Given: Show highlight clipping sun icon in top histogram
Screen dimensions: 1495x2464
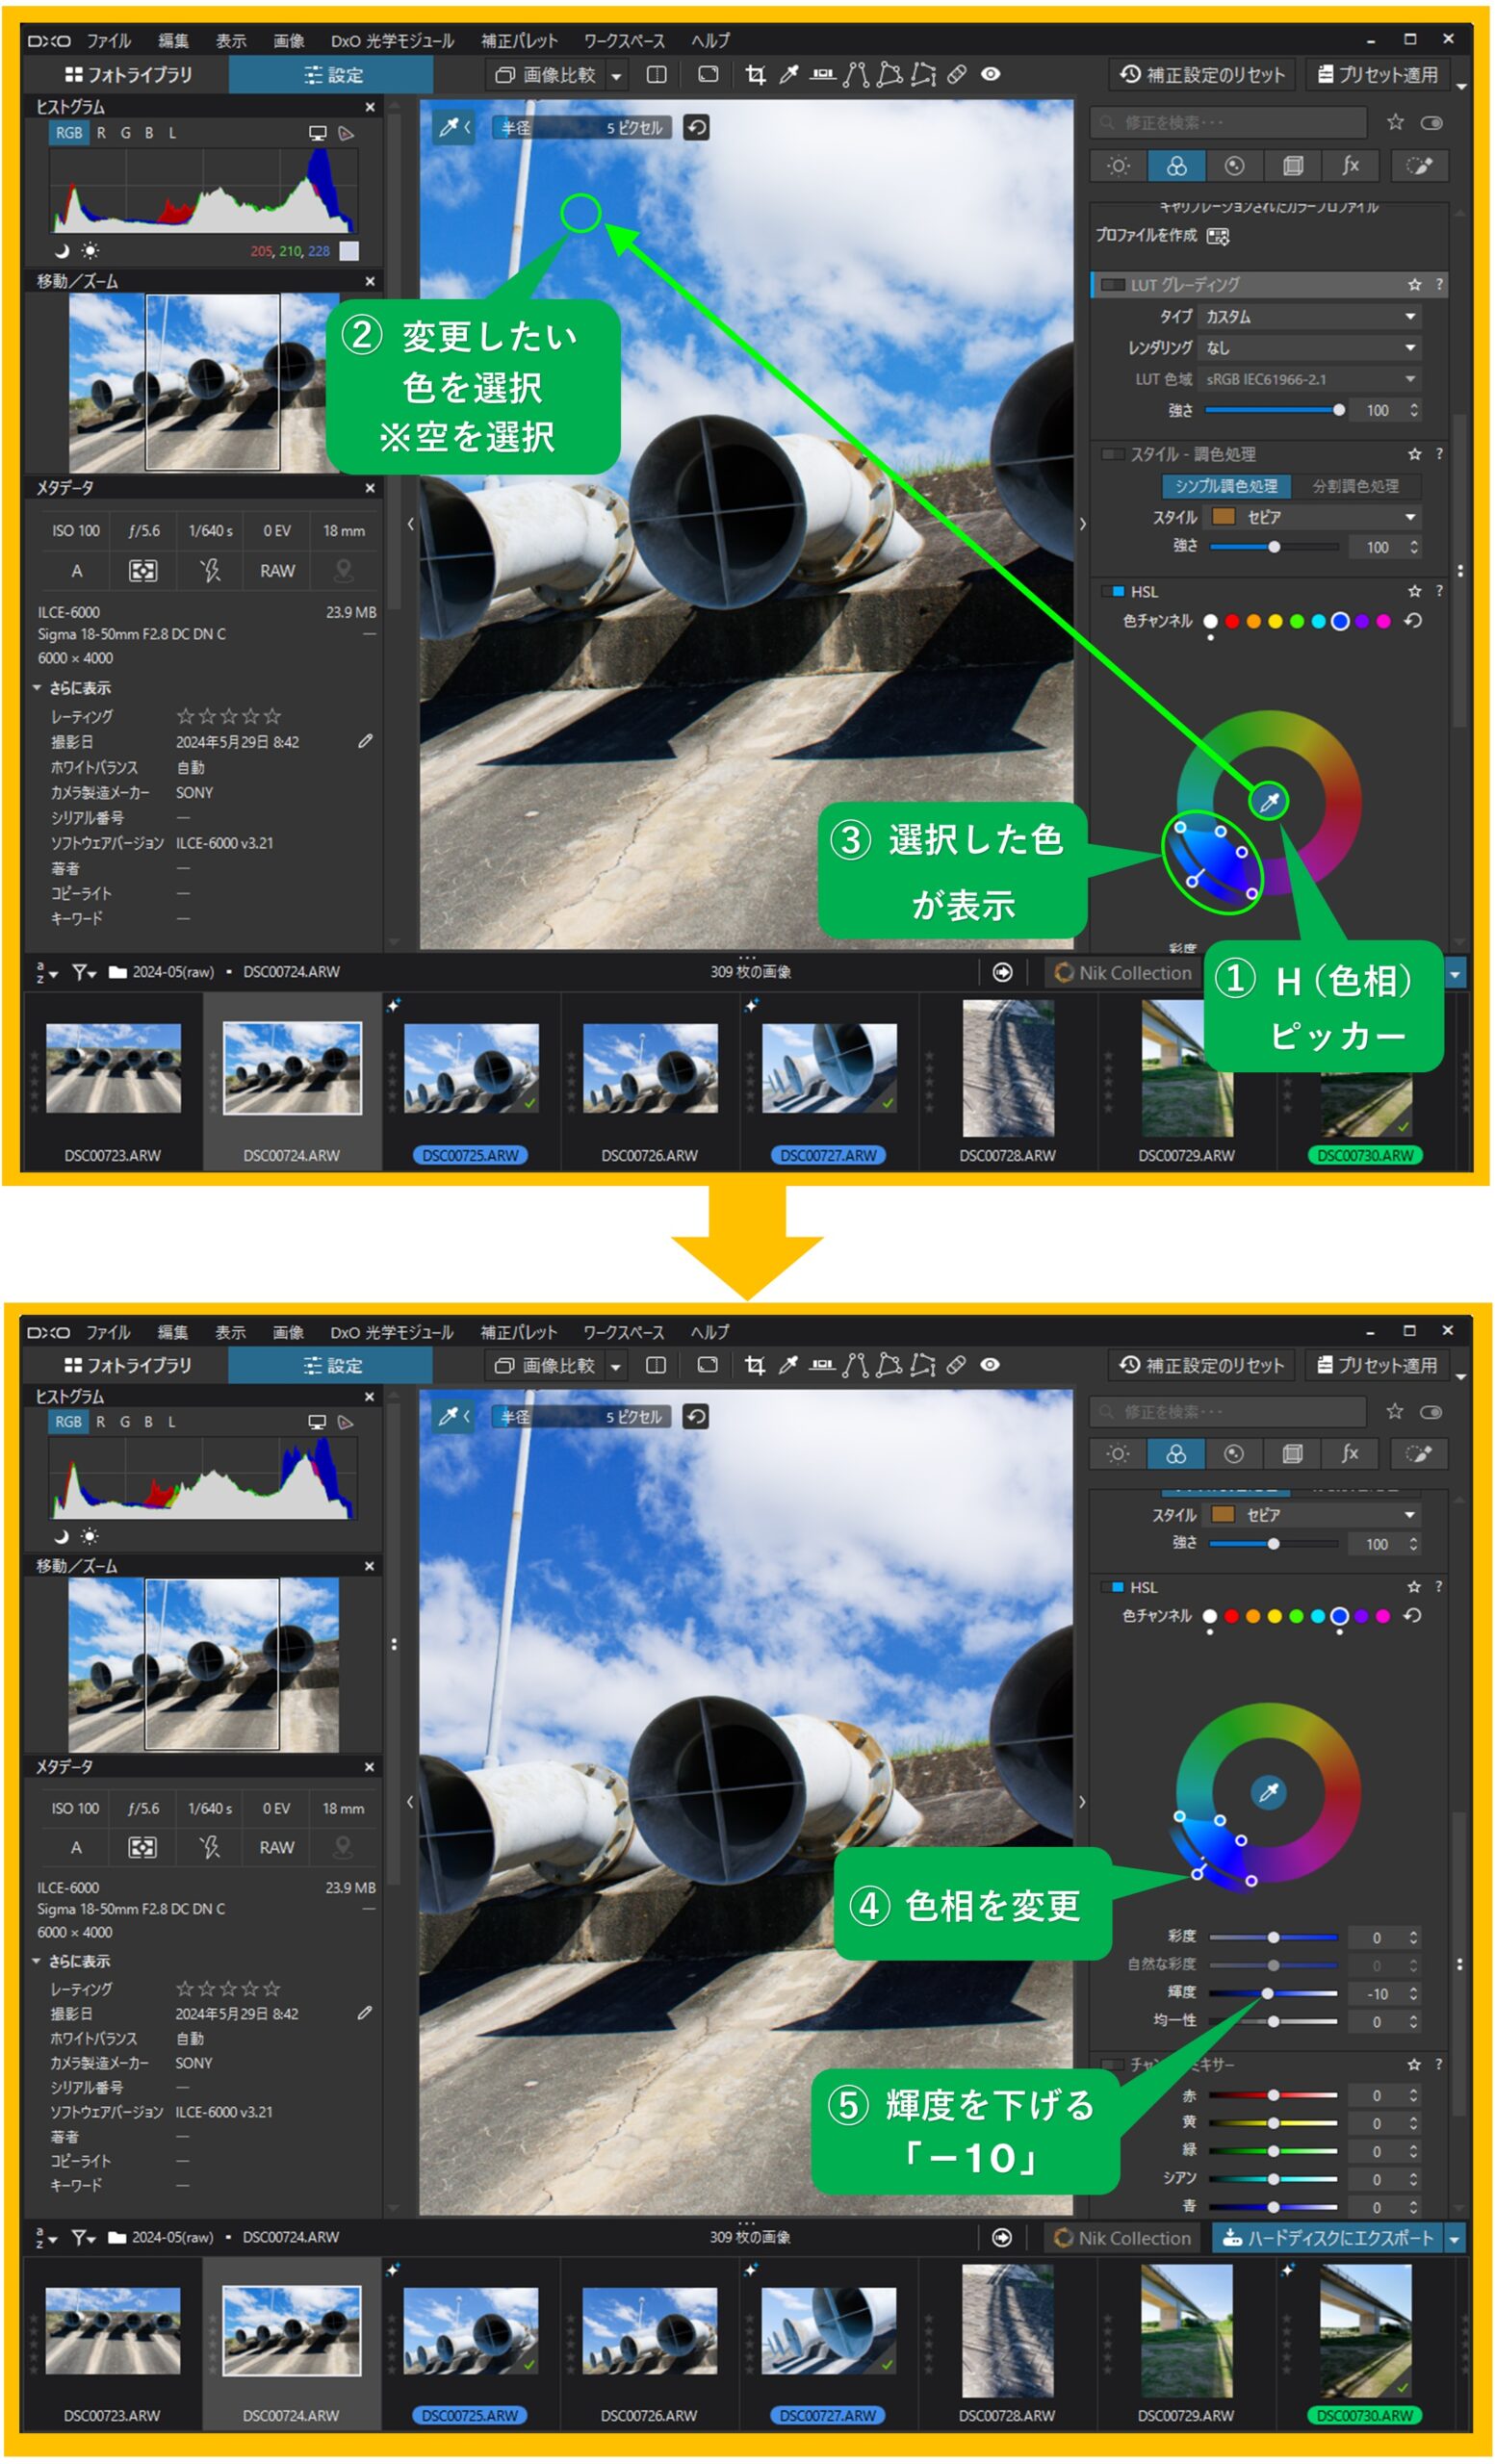Looking at the screenshot, I should pyautogui.click(x=90, y=250).
